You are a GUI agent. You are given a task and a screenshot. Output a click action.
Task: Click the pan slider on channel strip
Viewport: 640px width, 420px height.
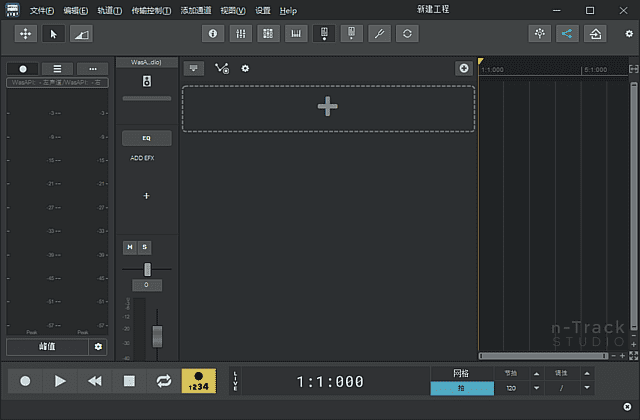click(x=147, y=270)
